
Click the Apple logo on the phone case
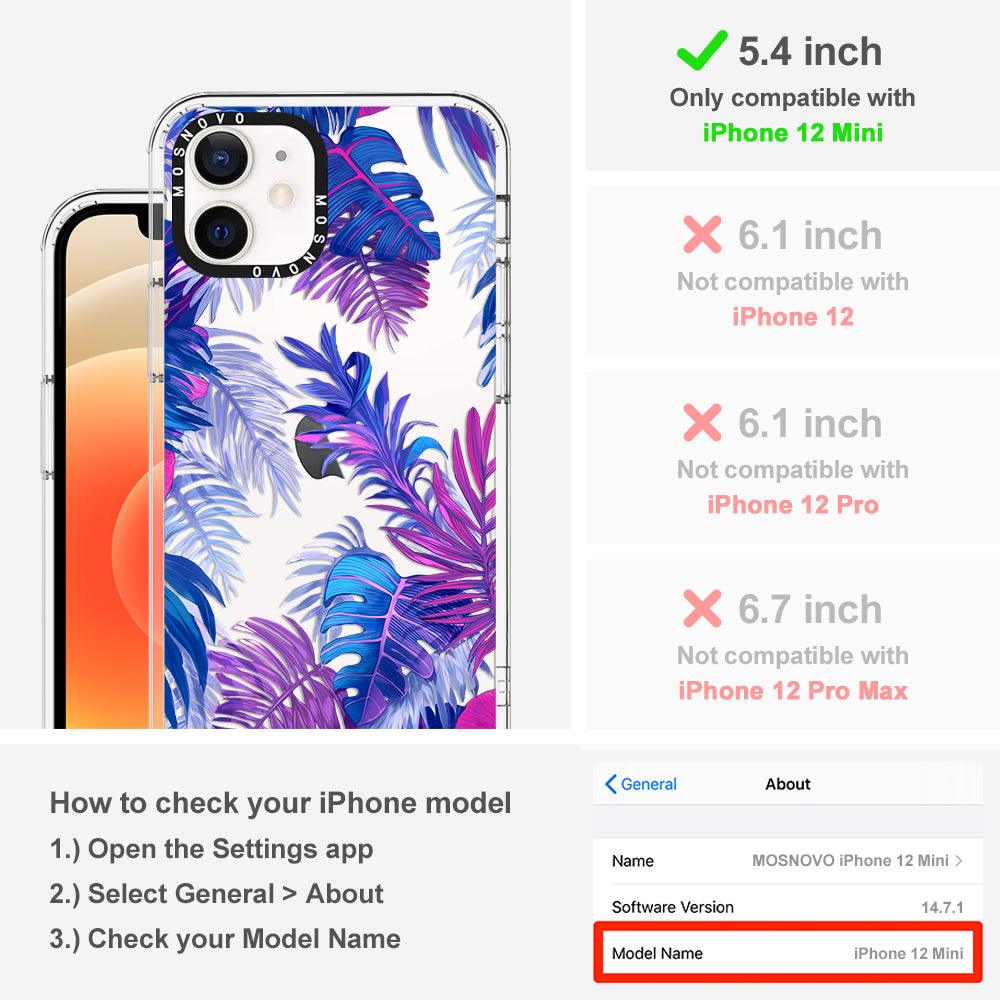(317, 448)
